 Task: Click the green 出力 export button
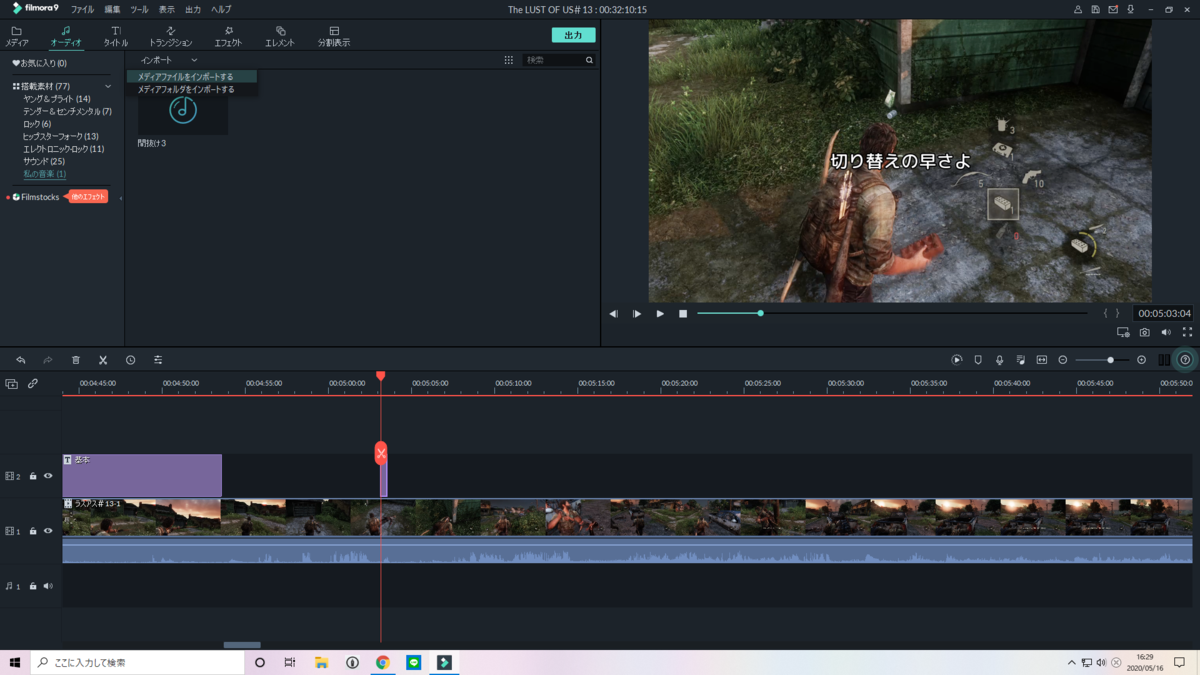[x=573, y=35]
